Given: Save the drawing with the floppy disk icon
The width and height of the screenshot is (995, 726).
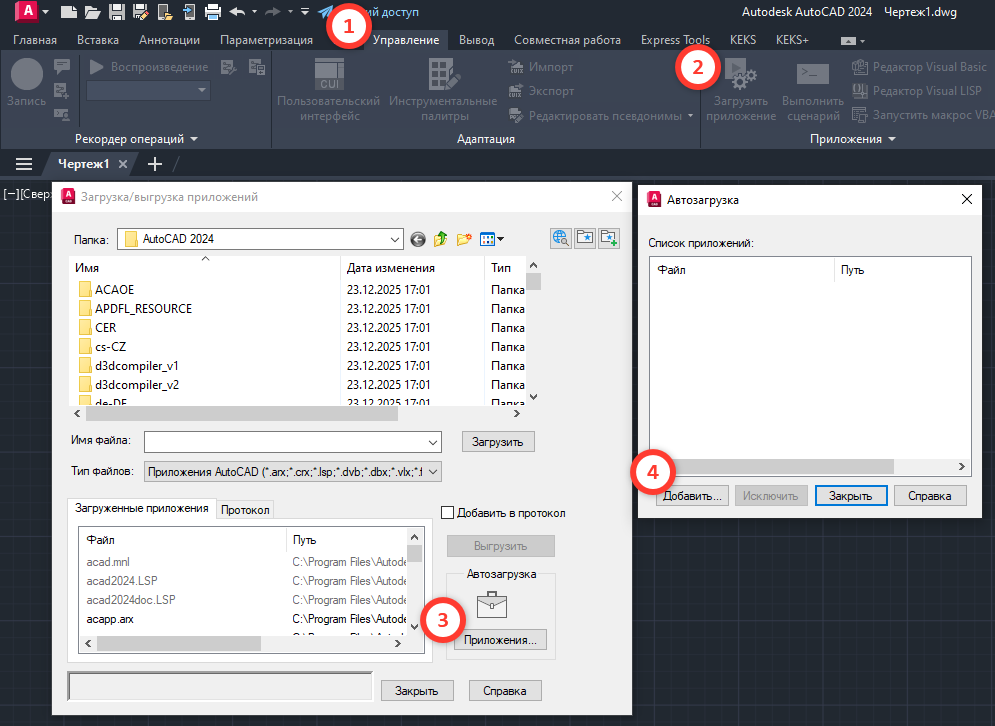Looking at the screenshot, I should pos(117,11).
